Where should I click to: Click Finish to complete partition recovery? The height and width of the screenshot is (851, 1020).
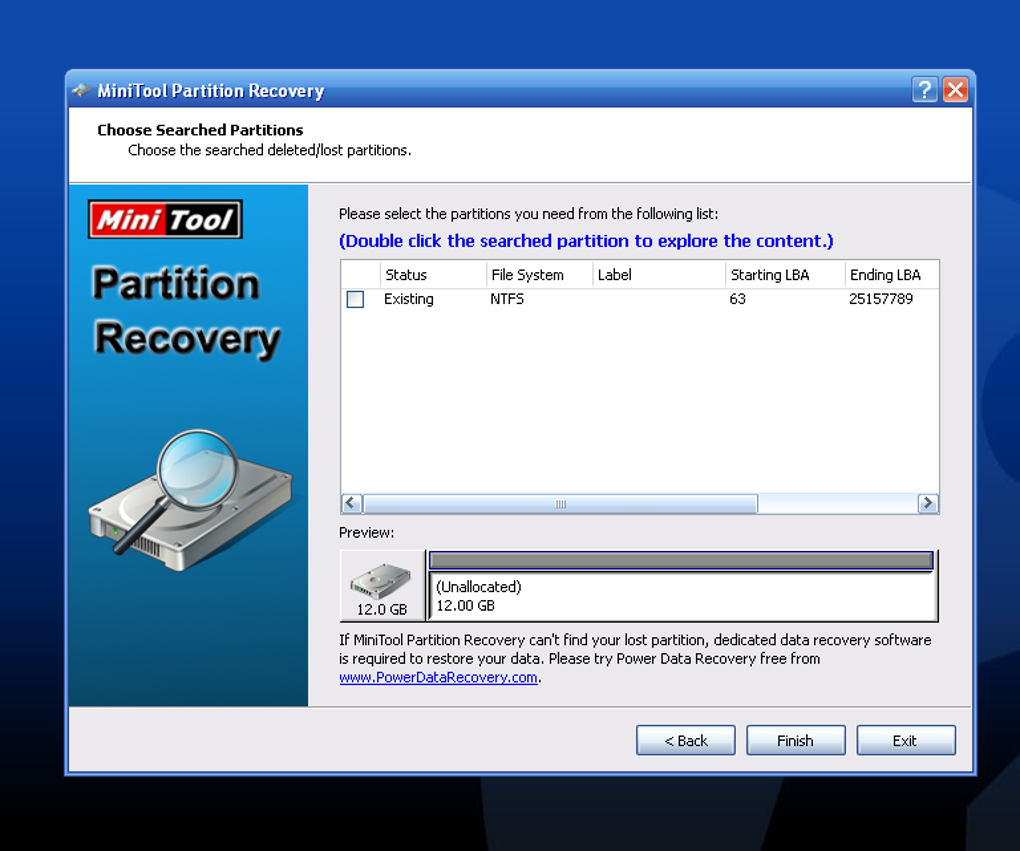pos(796,740)
